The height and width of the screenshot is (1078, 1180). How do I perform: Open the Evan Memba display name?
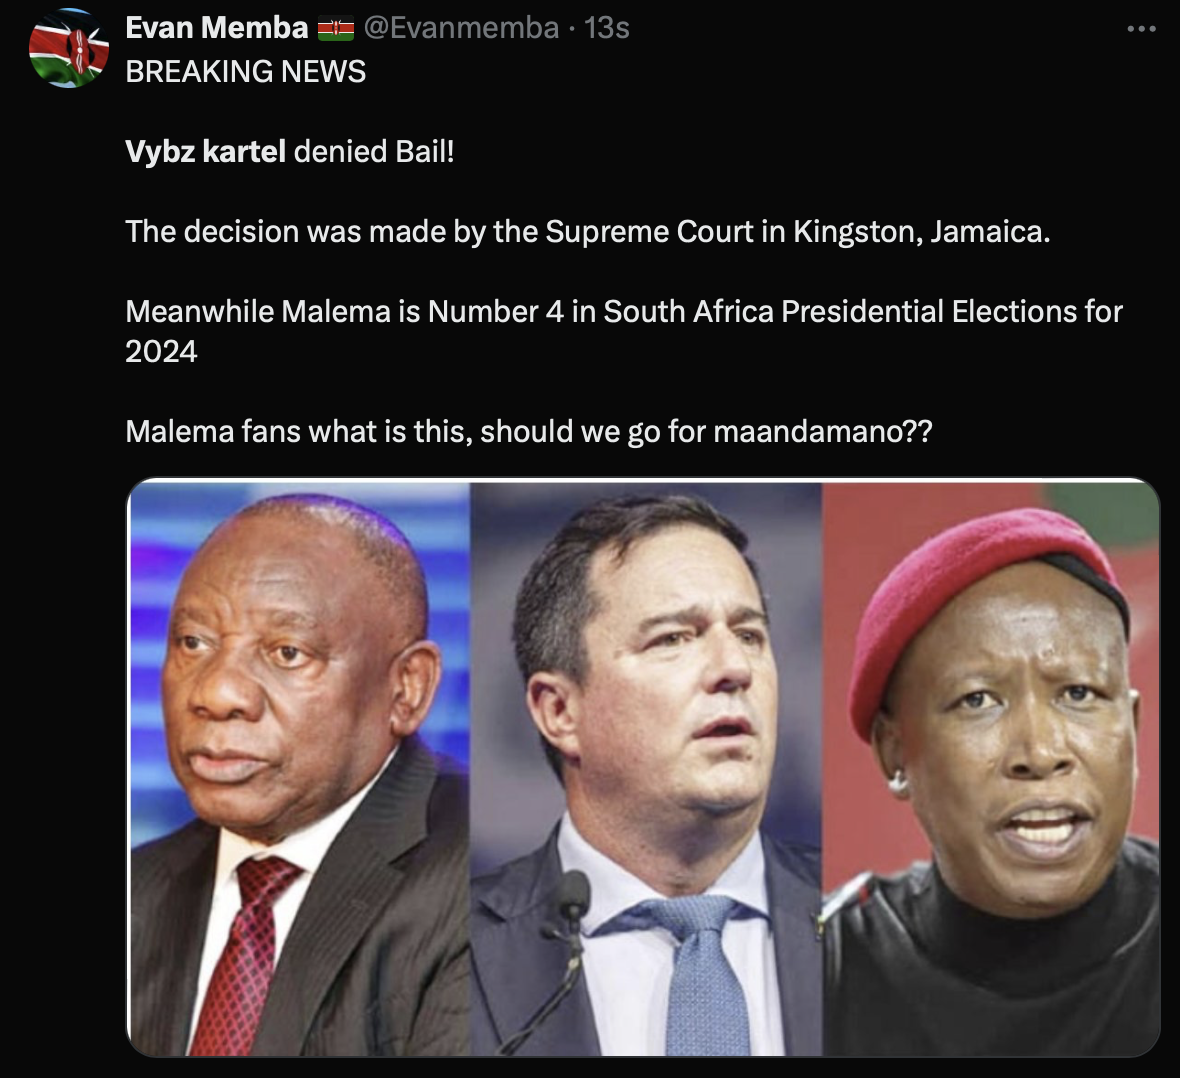tap(217, 28)
